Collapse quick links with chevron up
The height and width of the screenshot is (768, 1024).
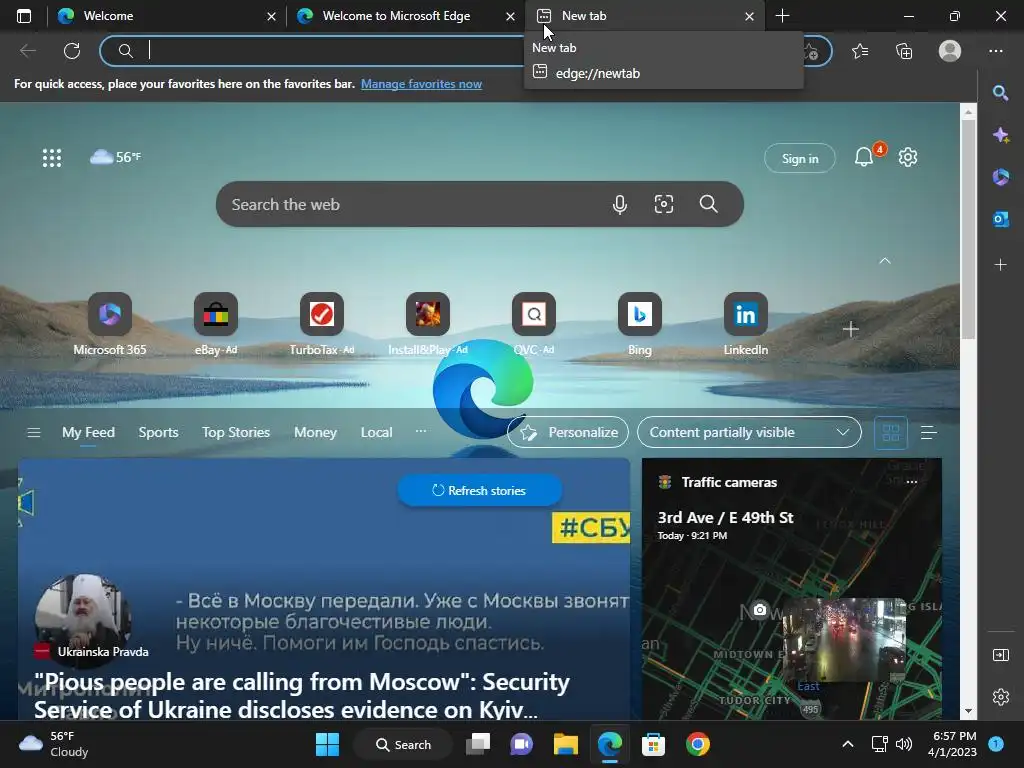tap(885, 261)
